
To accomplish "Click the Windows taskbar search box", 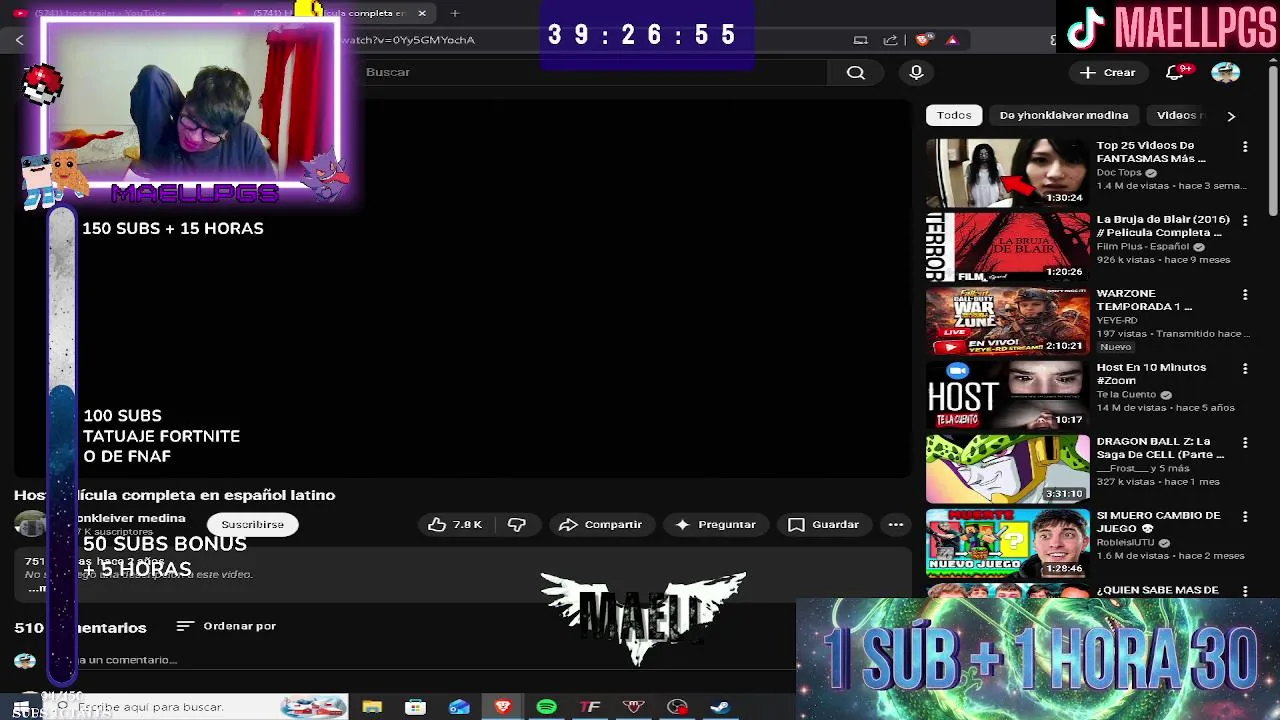I will [x=195, y=707].
